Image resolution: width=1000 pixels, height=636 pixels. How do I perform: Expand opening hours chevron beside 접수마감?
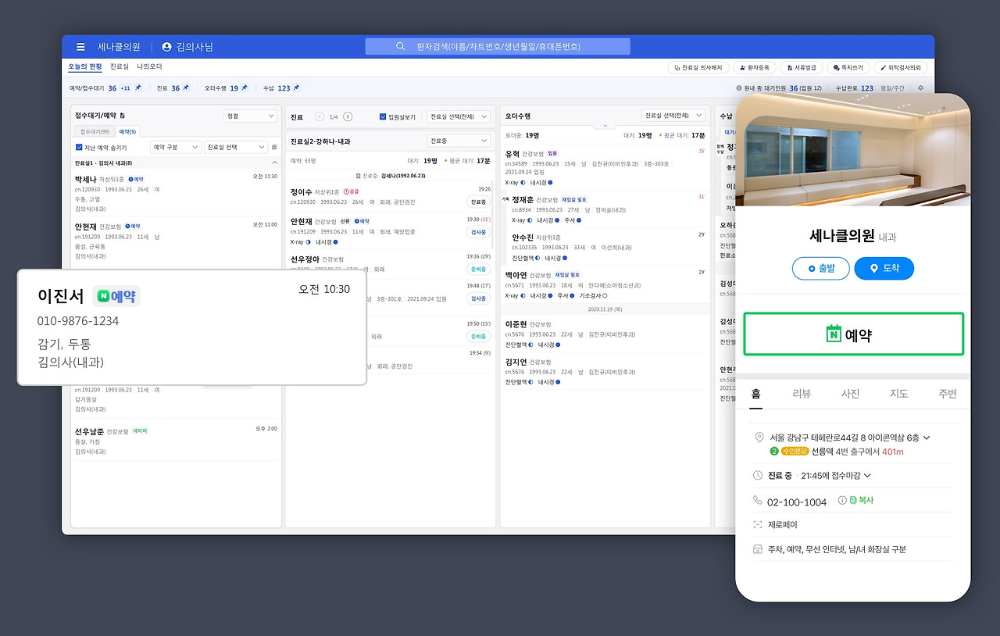pyautogui.click(x=867, y=475)
